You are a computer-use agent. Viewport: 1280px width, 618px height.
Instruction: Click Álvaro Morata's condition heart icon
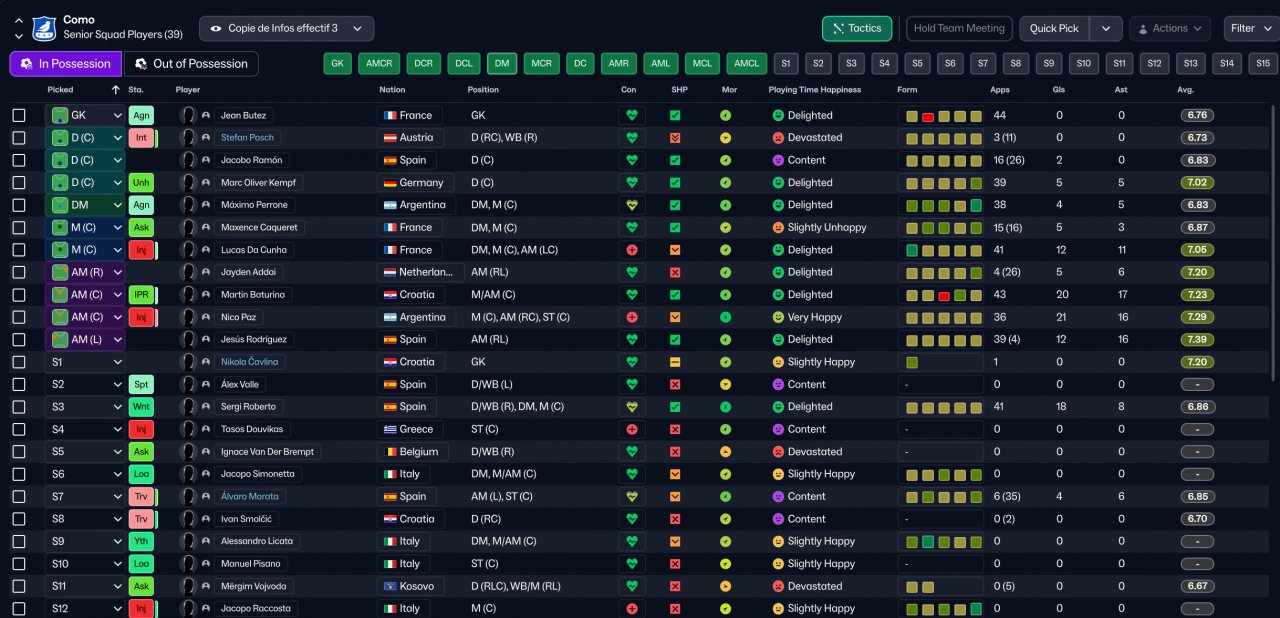pos(631,496)
